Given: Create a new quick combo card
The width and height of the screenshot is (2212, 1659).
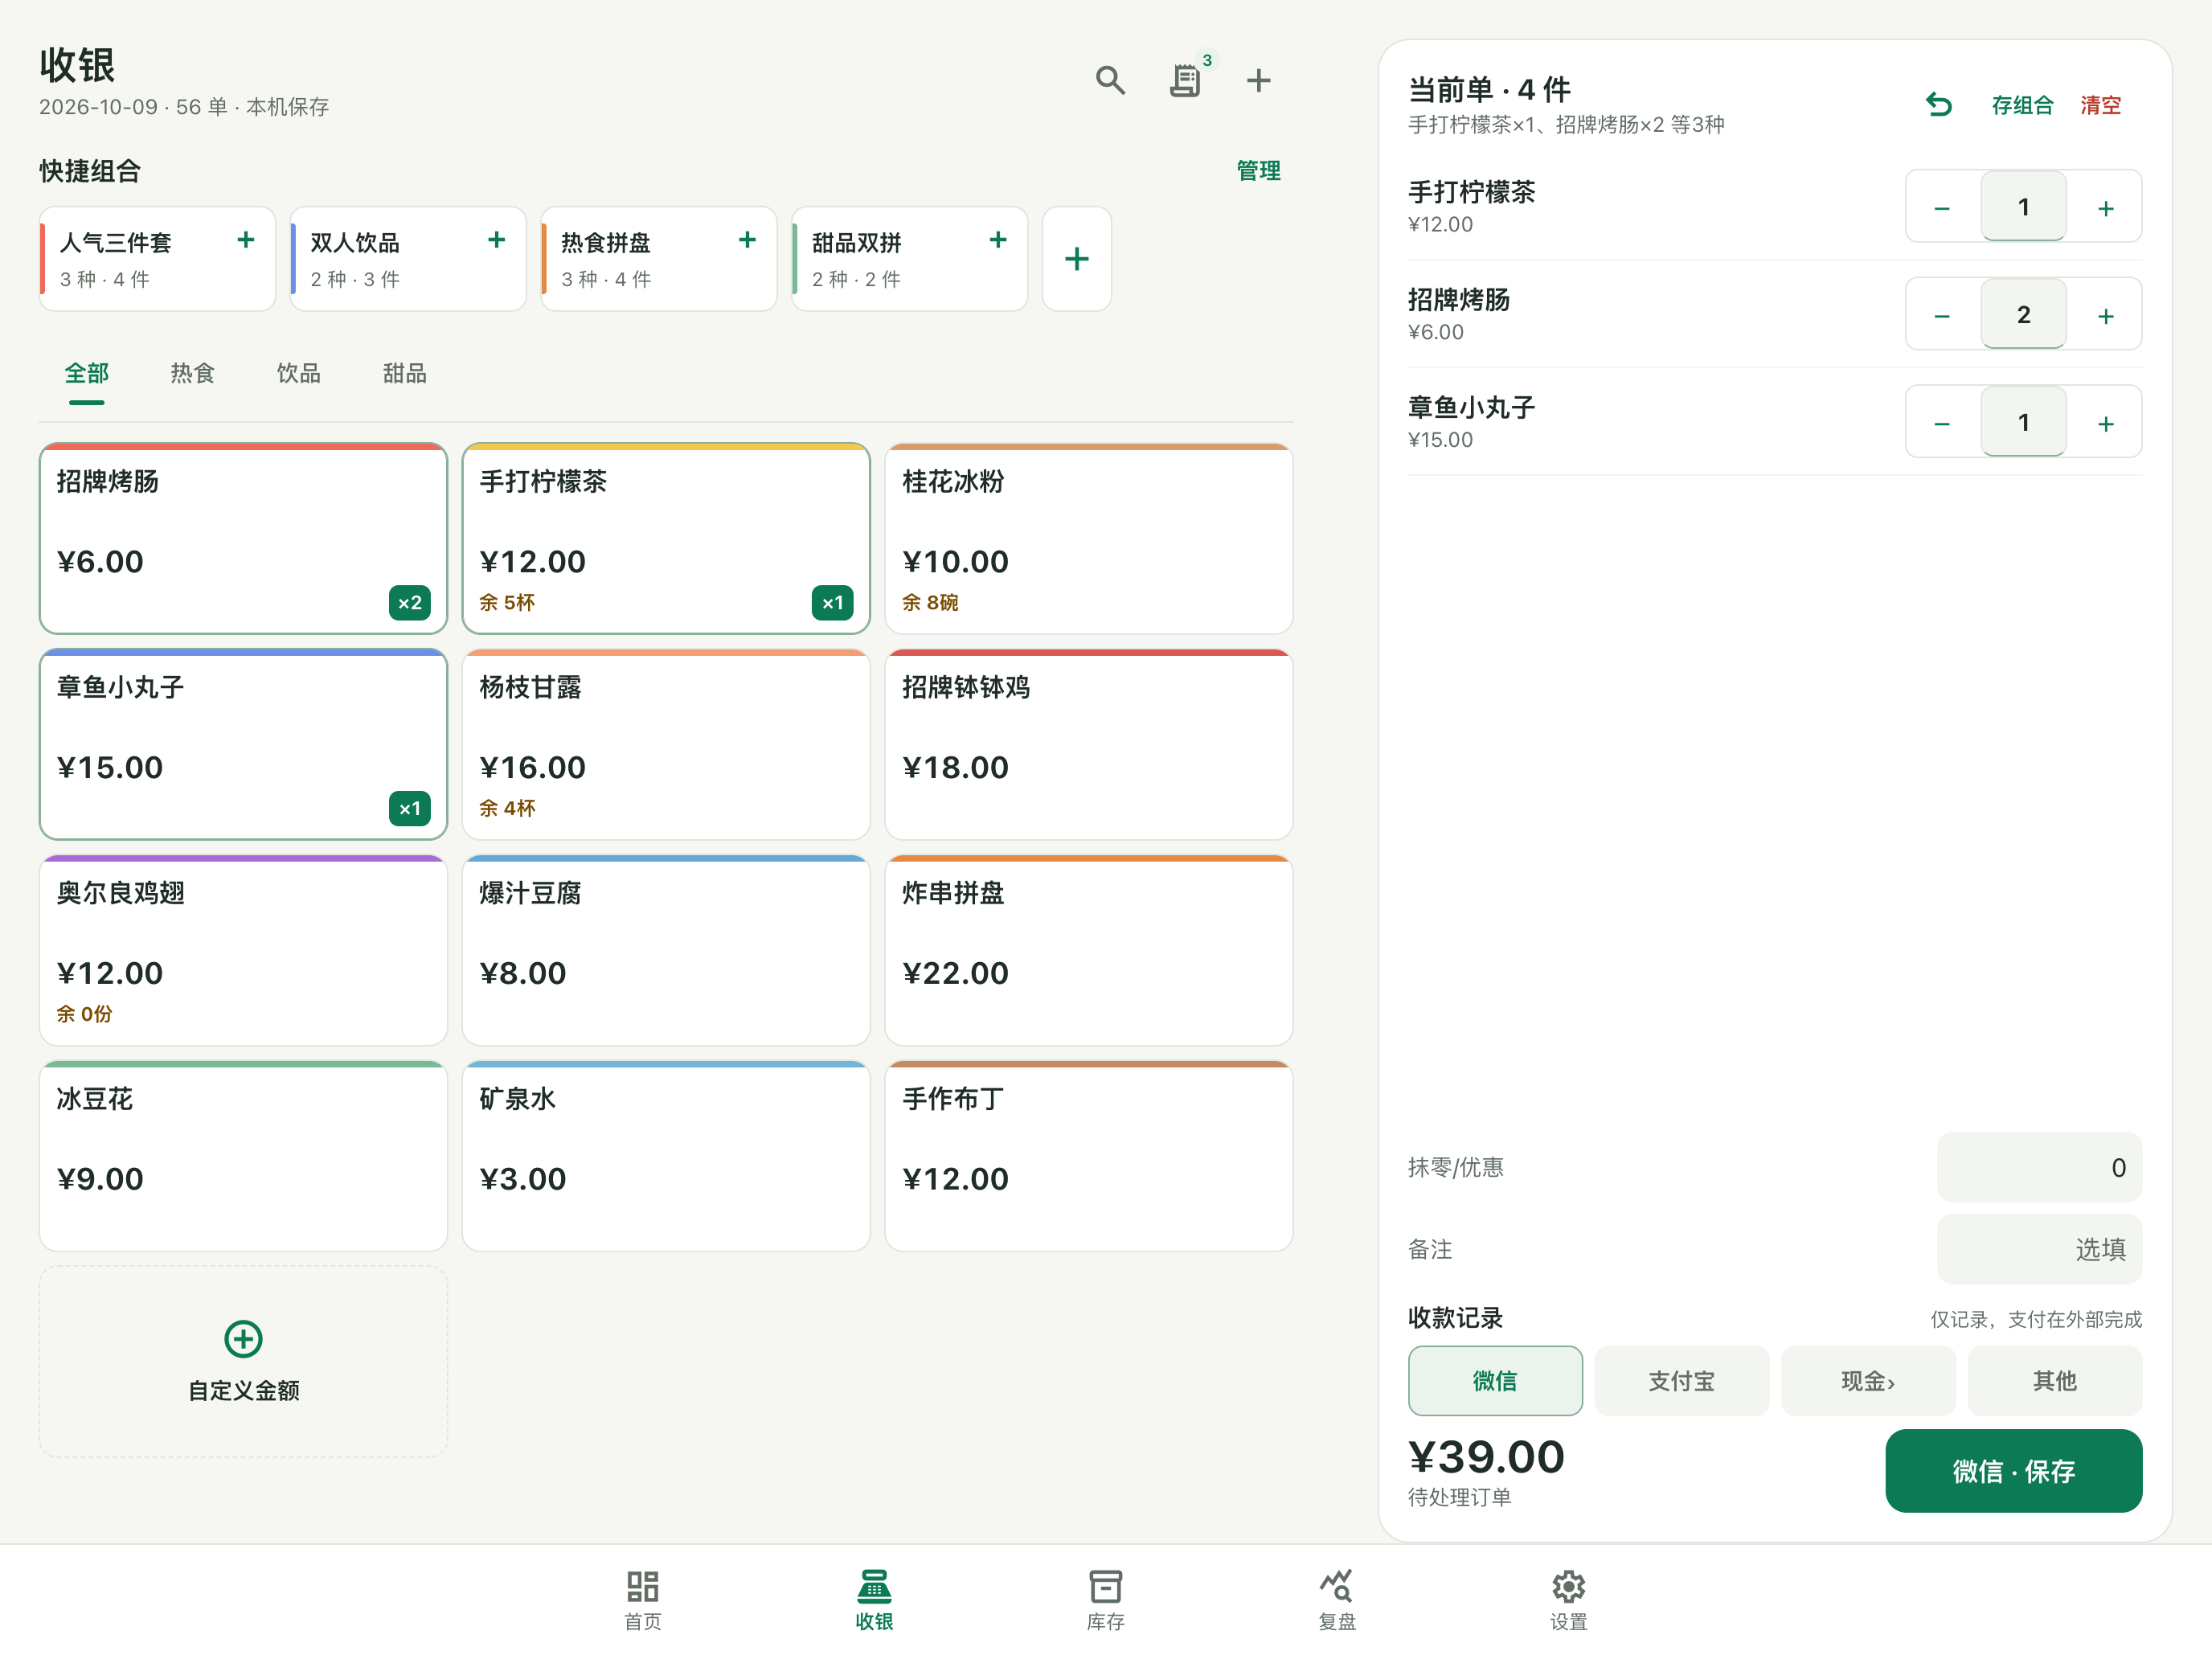Looking at the screenshot, I should [1077, 259].
